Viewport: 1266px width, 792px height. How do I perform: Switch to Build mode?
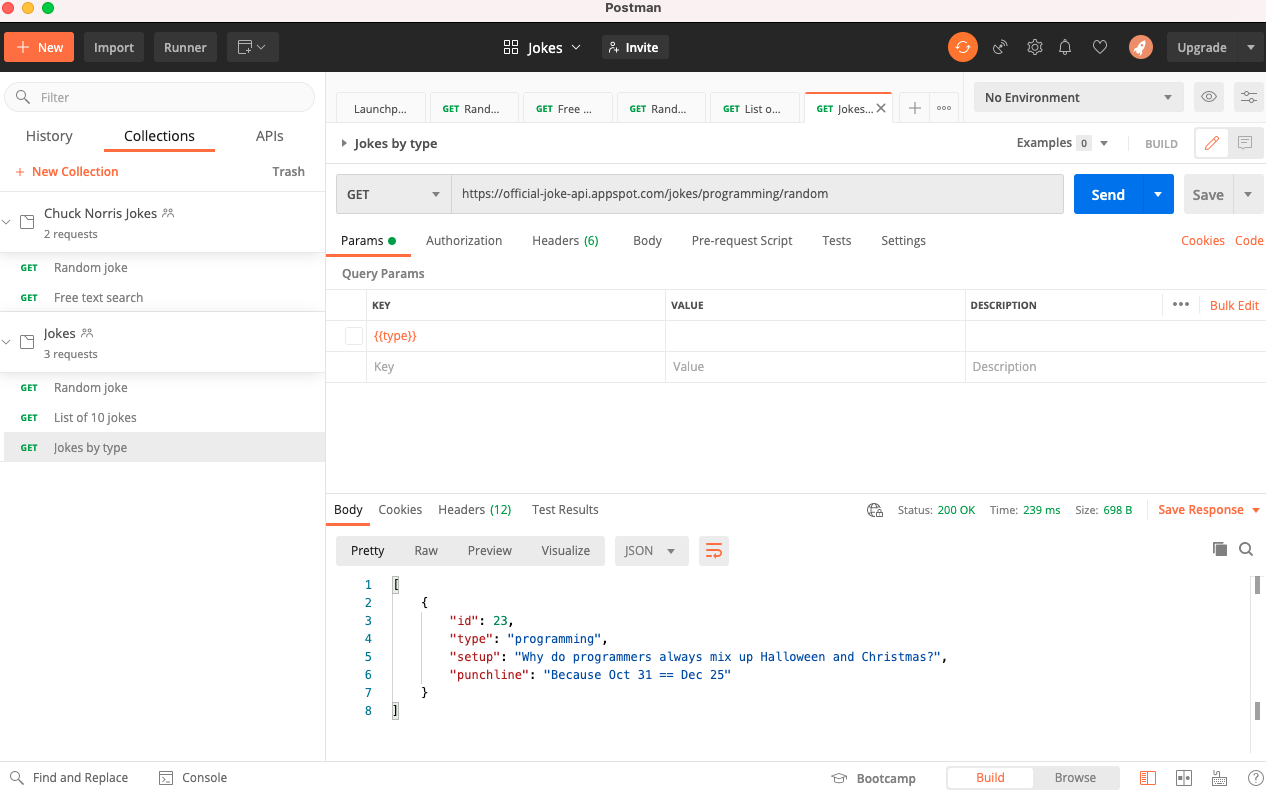click(990, 778)
